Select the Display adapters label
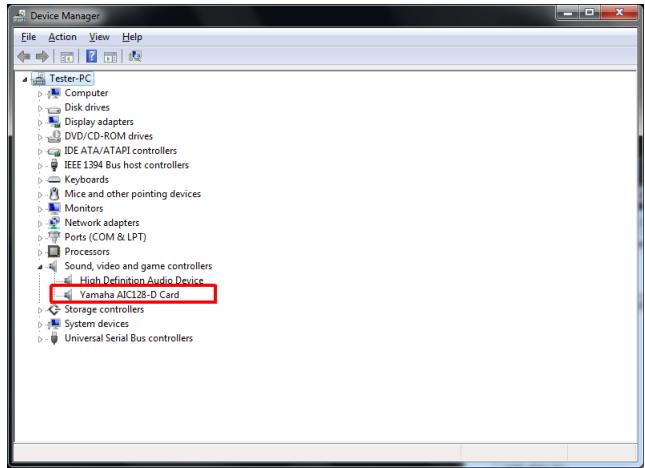Image resolution: width=645 pixels, height=468 pixels. 99,122
